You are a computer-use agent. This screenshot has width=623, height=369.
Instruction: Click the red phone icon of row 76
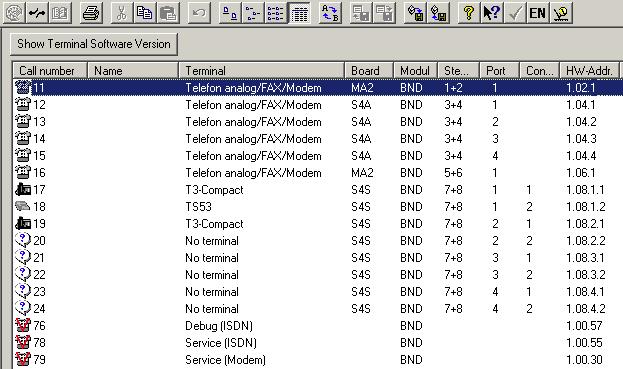click(22, 325)
